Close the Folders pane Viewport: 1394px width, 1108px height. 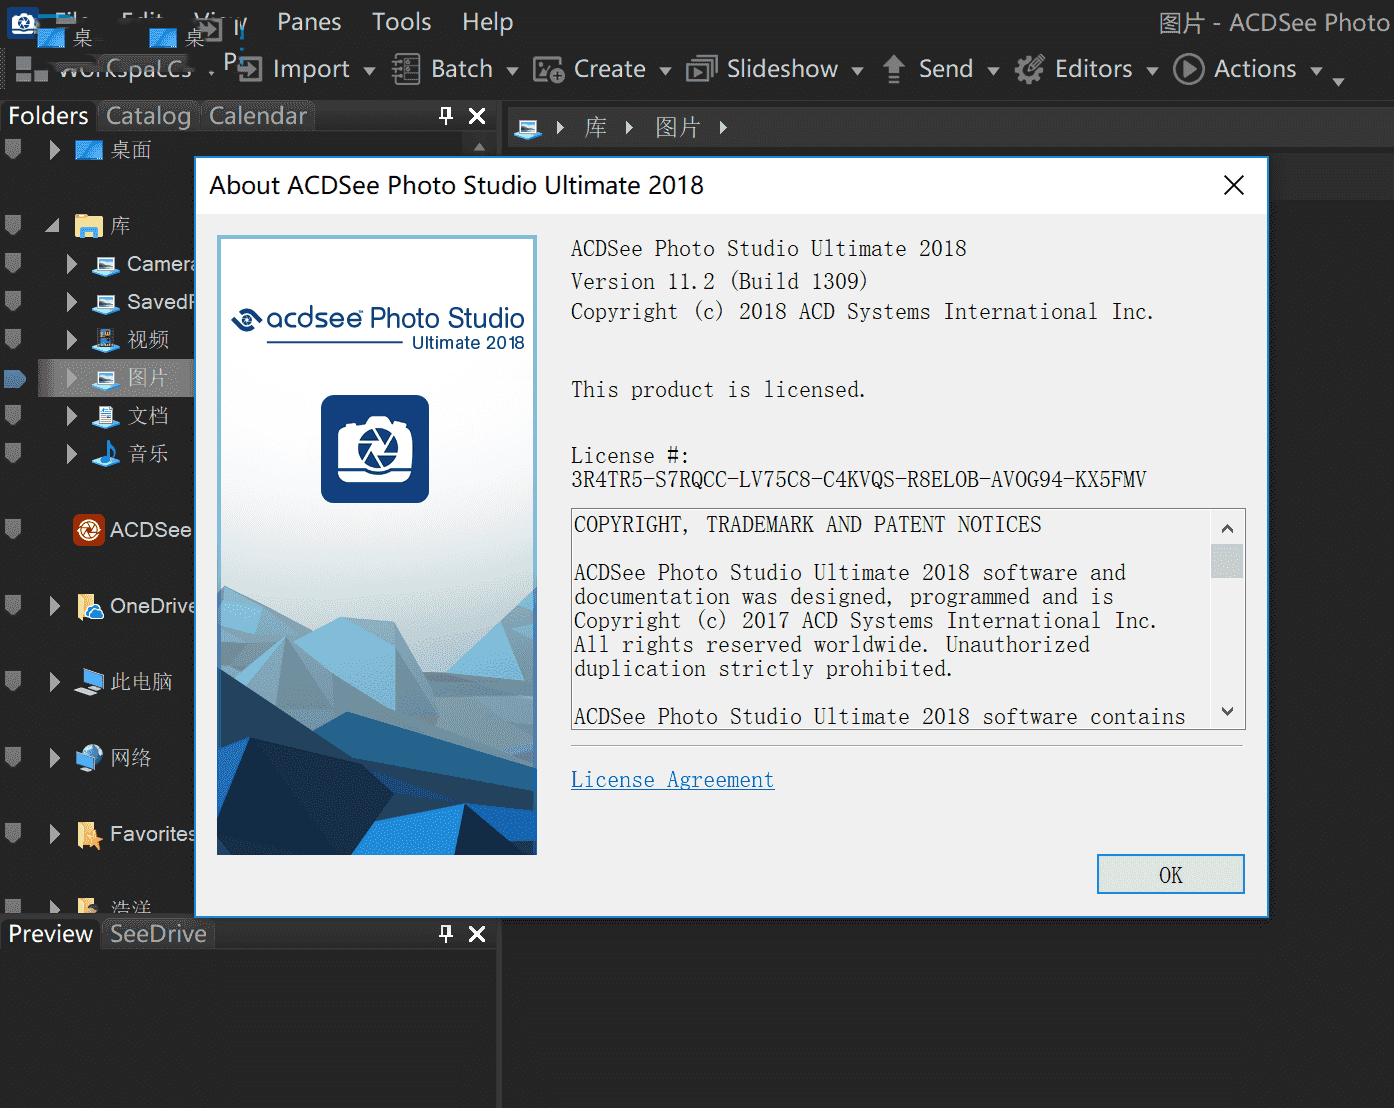pos(477,116)
